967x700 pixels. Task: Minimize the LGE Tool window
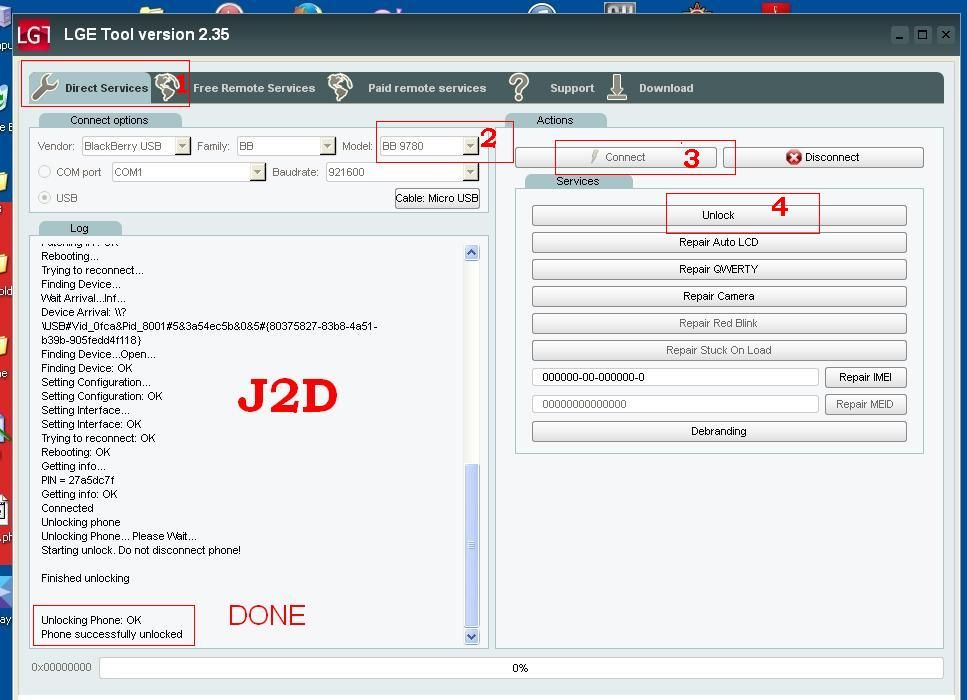point(900,35)
